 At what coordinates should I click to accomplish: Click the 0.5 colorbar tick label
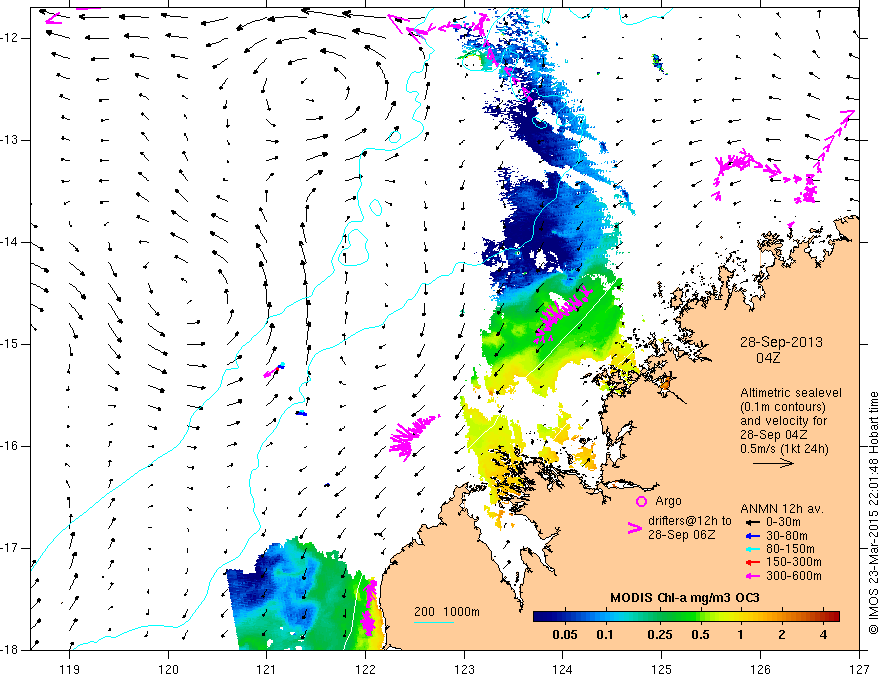(700, 635)
